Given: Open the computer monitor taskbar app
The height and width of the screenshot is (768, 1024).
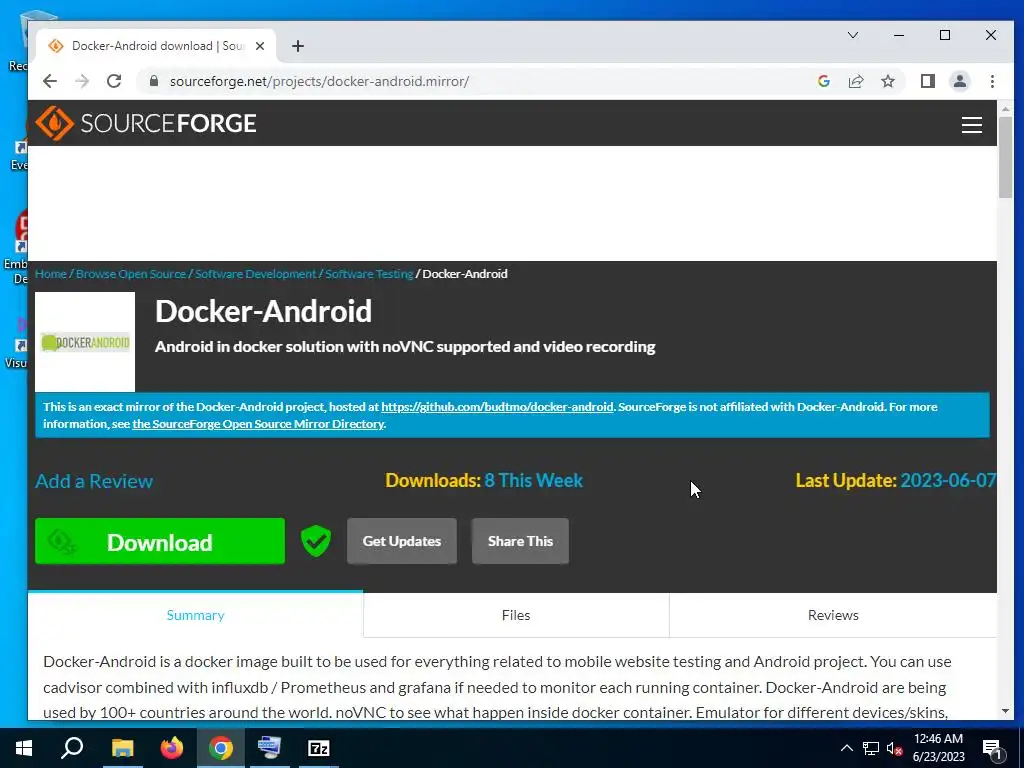Looking at the screenshot, I should 269,748.
